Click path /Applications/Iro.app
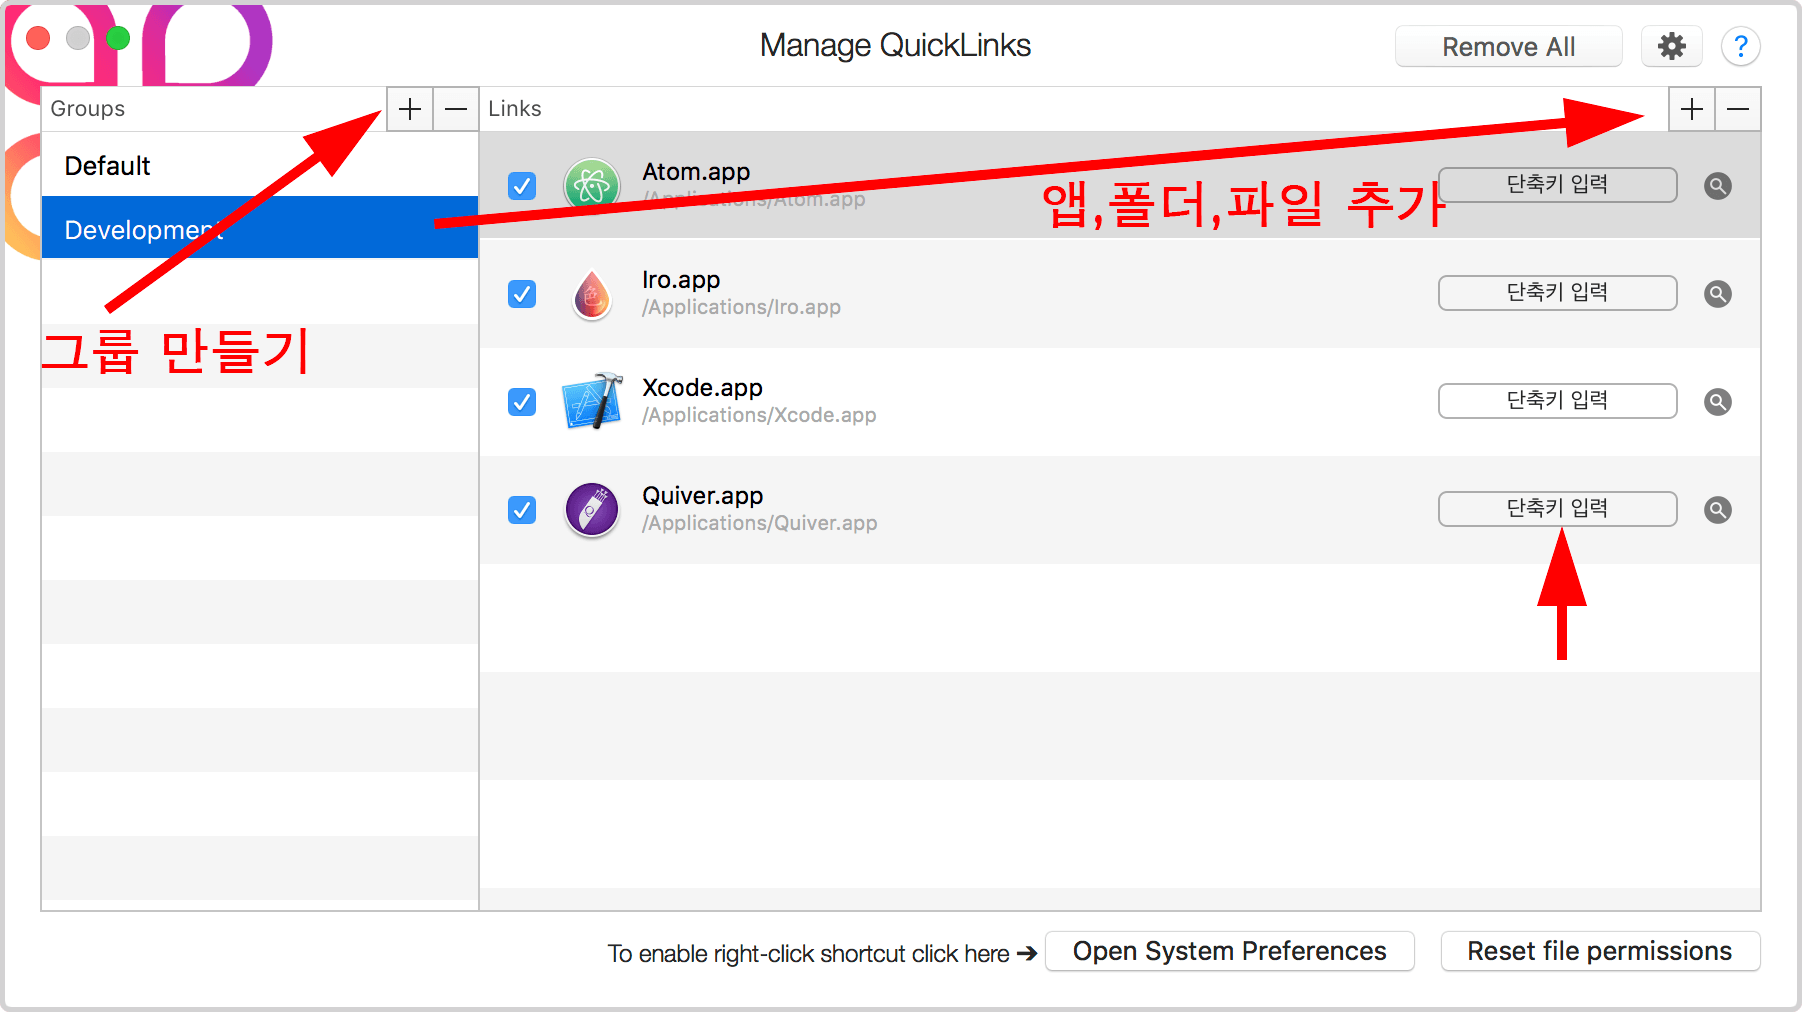This screenshot has height=1012, width=1802. point(741,308)
